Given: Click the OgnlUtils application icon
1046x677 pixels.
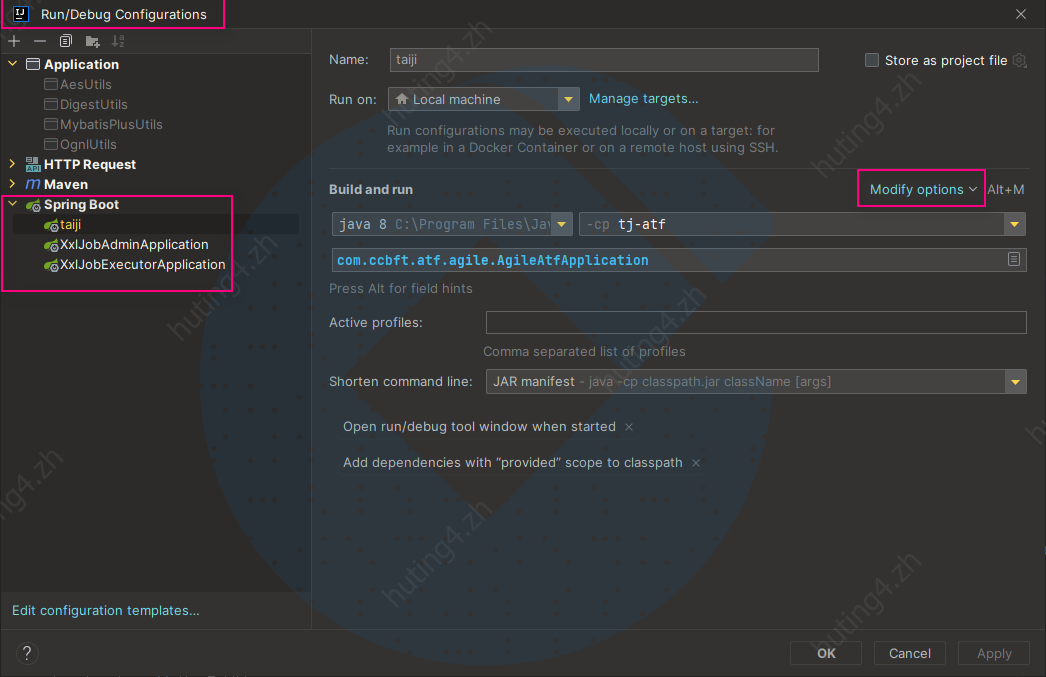Looking at the screenshot, I should pyautogui.click(x=51, y=144).
